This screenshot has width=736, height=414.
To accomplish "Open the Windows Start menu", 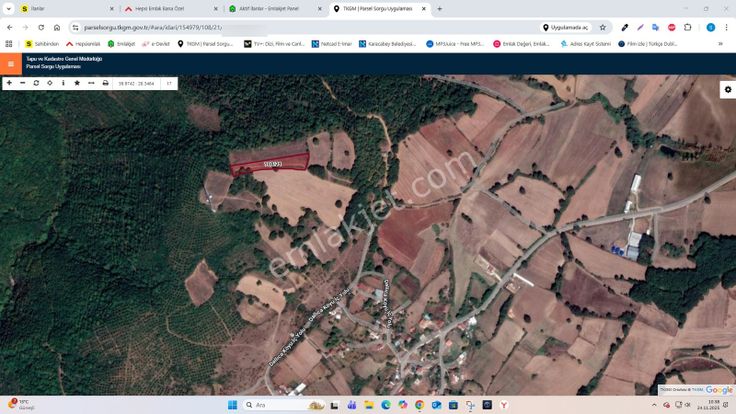I will (232, 405).
